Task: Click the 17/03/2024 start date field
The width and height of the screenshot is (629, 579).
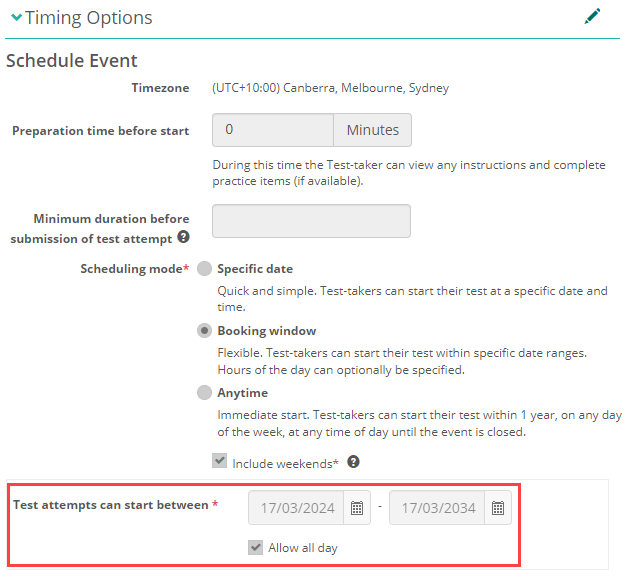Action: pos(296,508)
